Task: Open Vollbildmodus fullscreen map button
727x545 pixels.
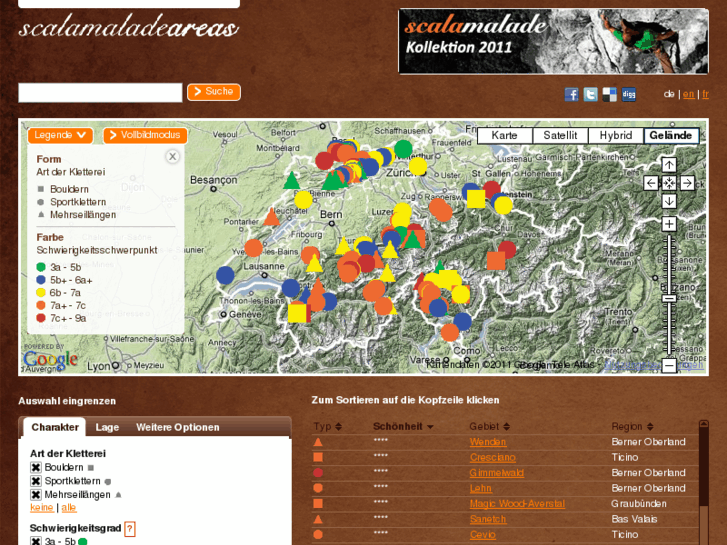Action: point(146,135)
